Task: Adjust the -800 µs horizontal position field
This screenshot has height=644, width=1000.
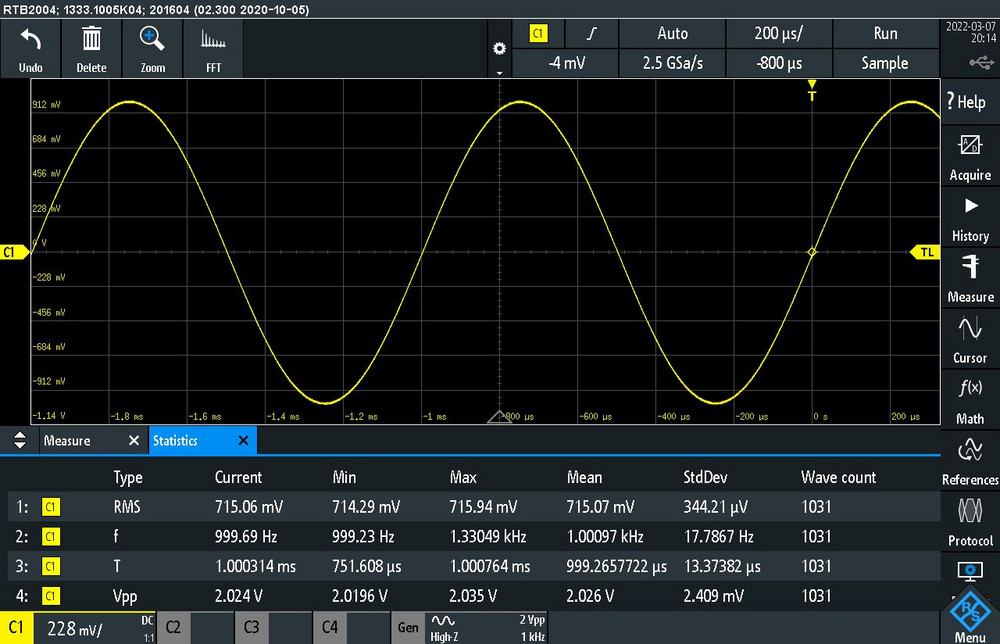Action: click(779, 62)
